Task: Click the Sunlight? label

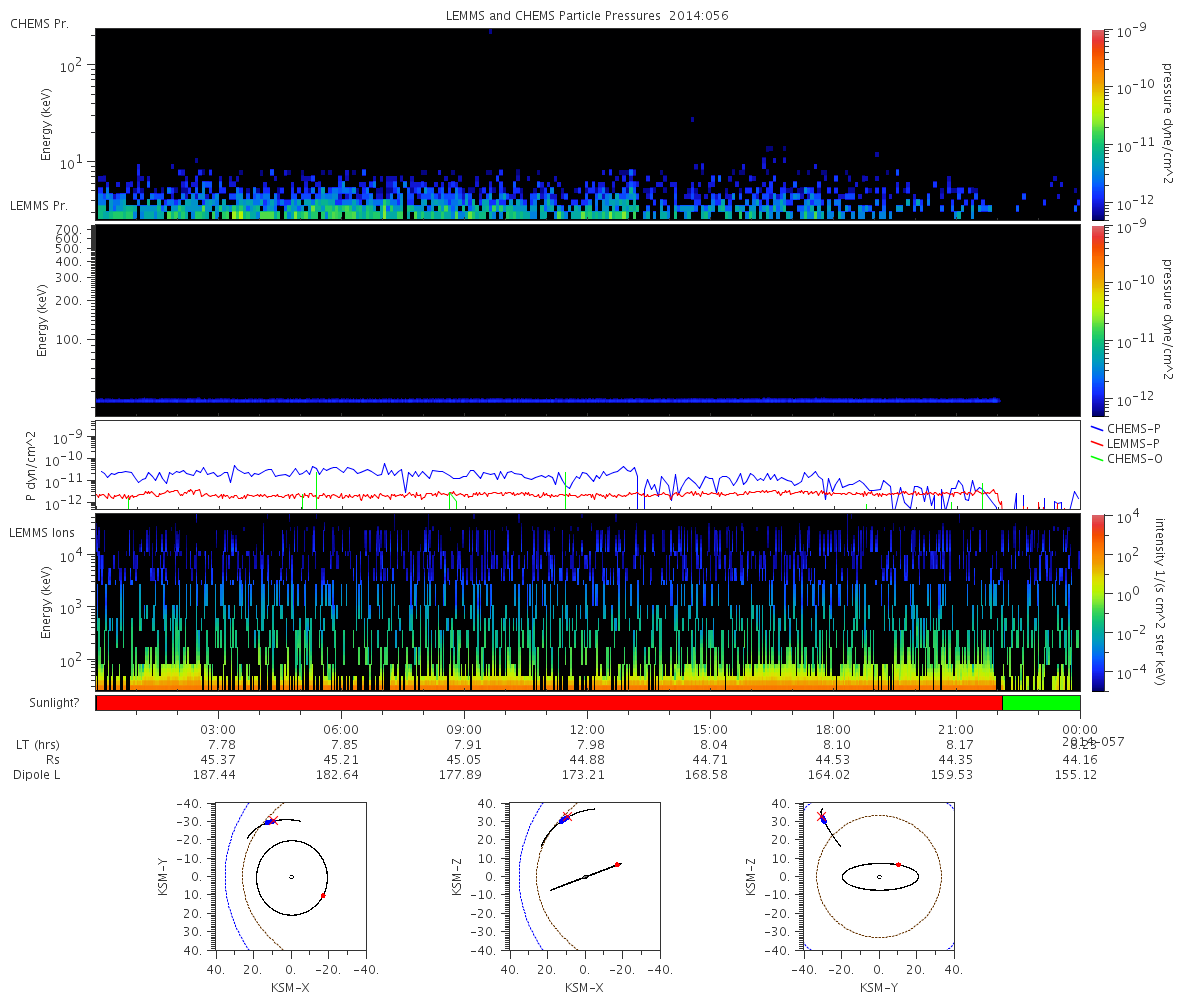Action: click(44, 703)
